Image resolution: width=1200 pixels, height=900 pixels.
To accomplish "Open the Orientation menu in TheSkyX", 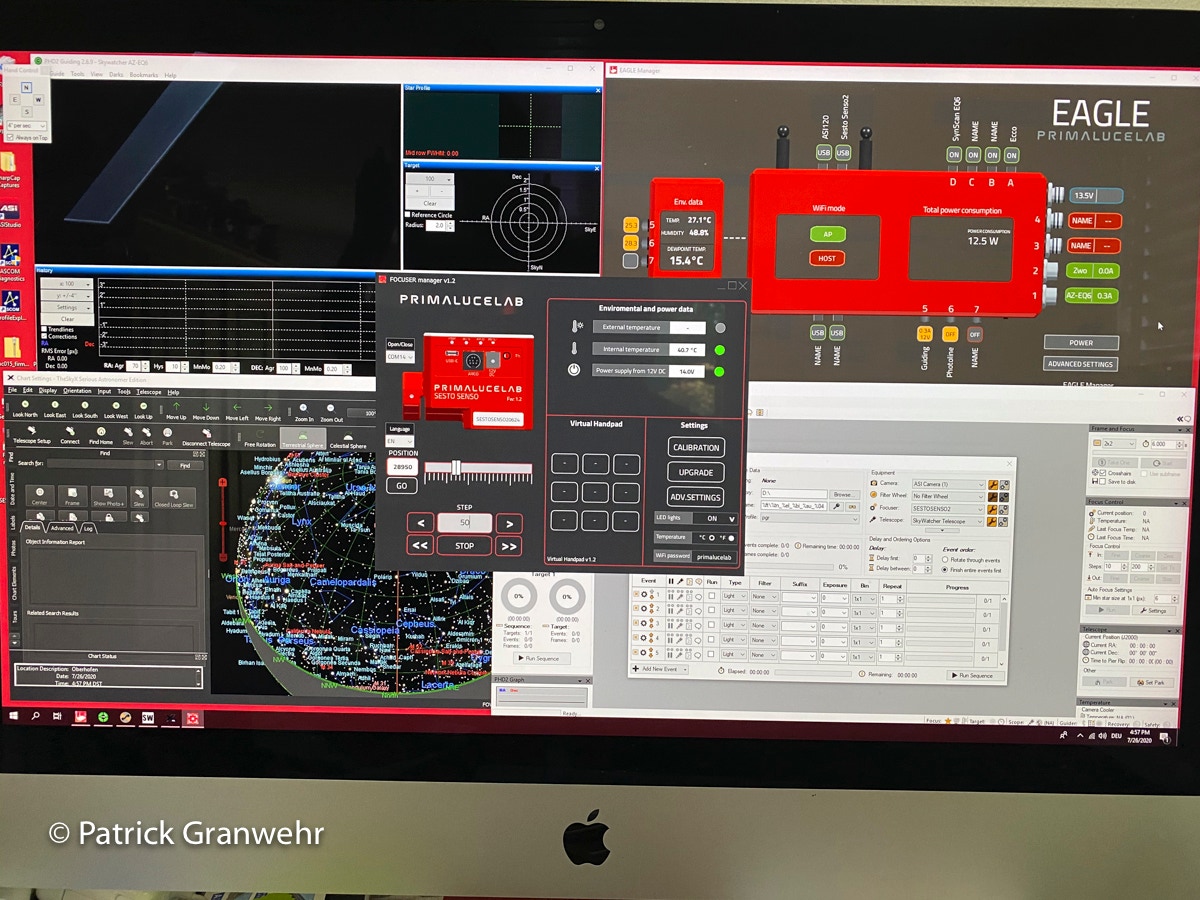I will (77, 391).
